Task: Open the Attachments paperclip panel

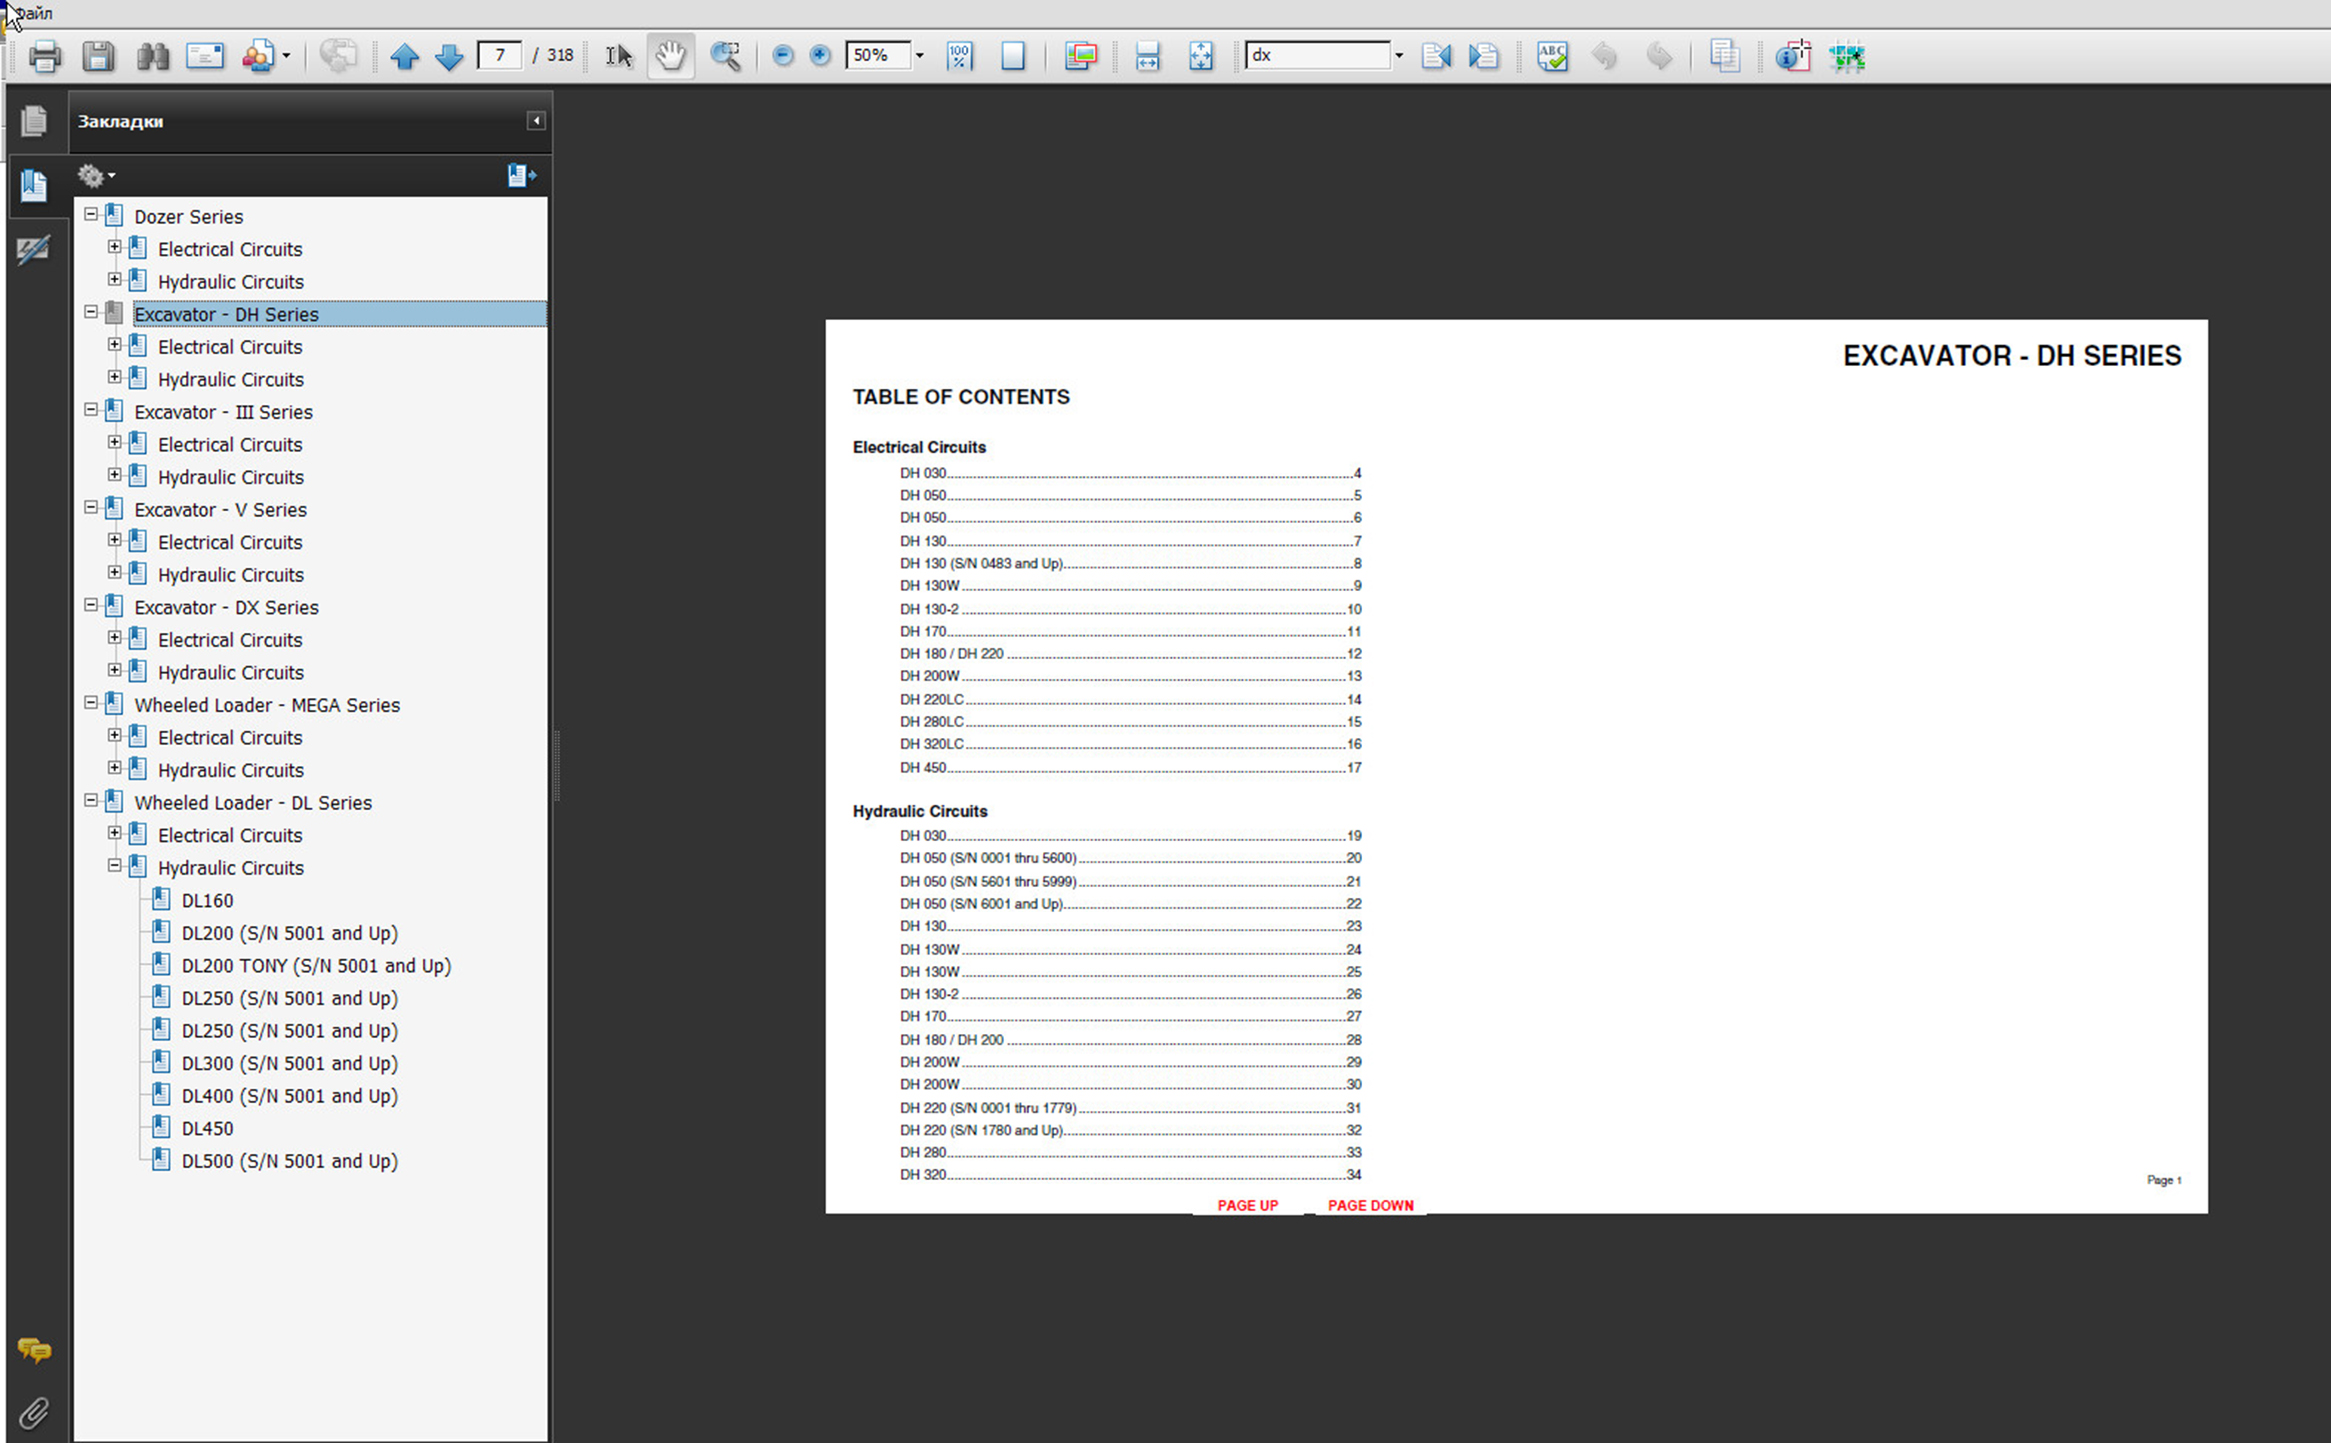Action: (x=34, y=1412)
